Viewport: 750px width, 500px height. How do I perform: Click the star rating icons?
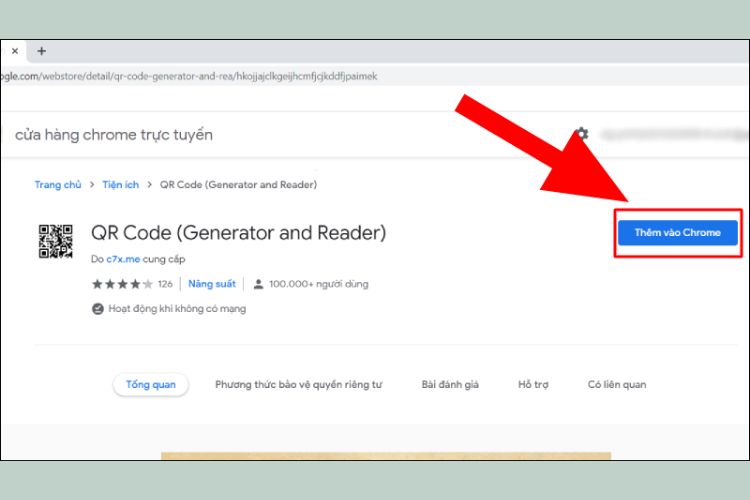pos(122,284)
